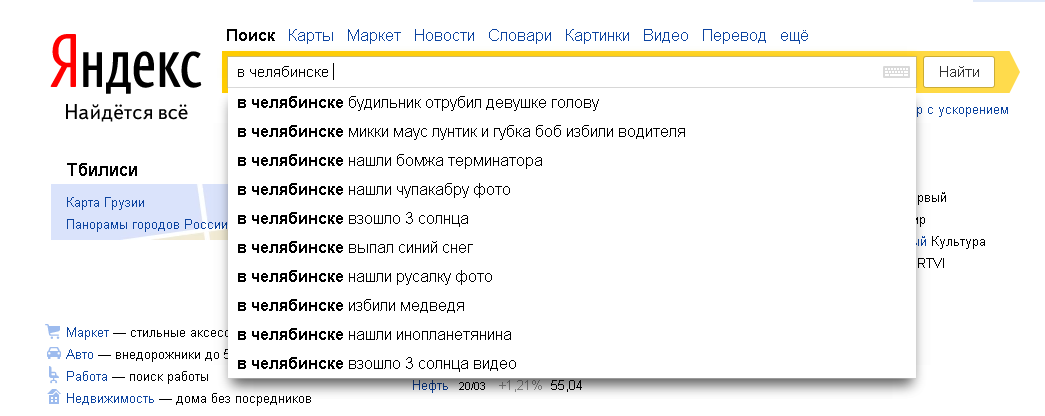Click the Работа seat icon
Screen dimensions: 1045x416
(53, 376)
